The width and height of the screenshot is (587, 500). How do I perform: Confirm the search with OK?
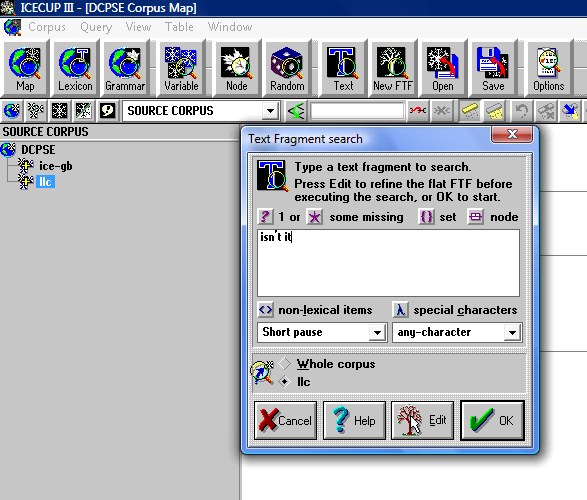pos(492,420)
